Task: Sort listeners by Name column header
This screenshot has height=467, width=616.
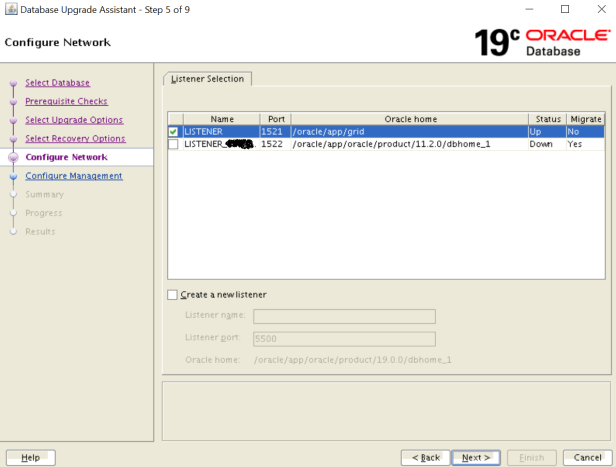Action: [221, 119]
